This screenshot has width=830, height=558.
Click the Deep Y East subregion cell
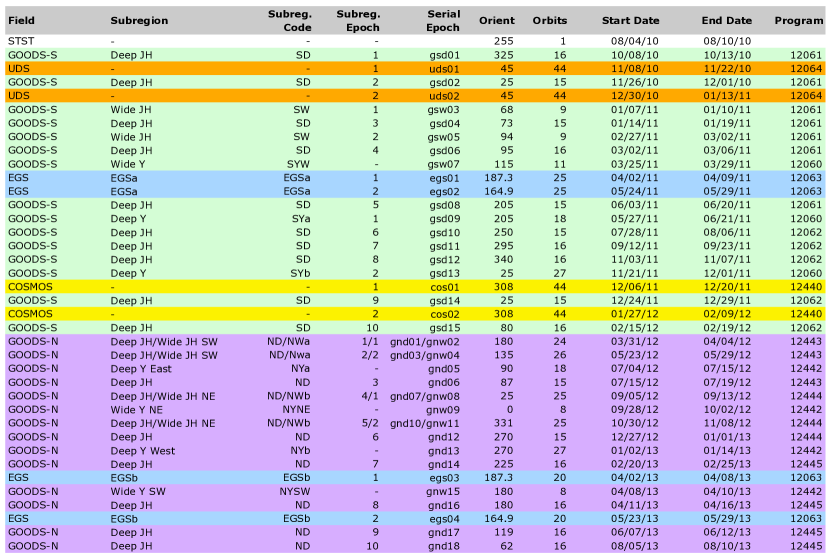click(141, 369)
